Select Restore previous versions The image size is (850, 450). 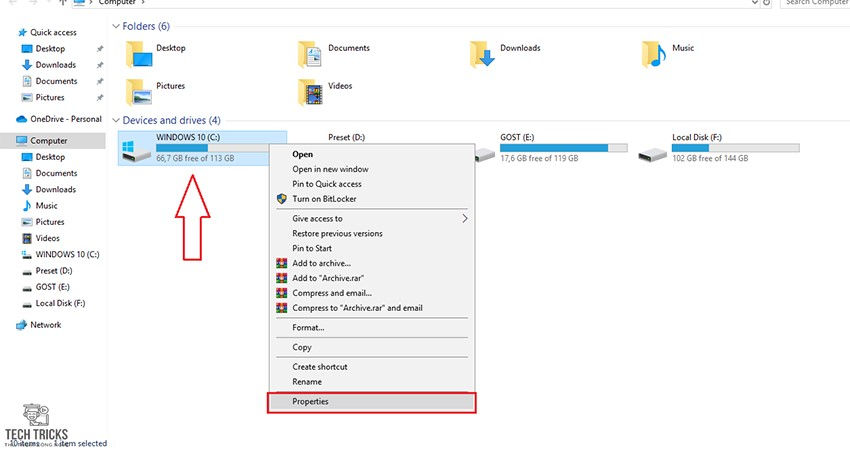pos(337,234)
